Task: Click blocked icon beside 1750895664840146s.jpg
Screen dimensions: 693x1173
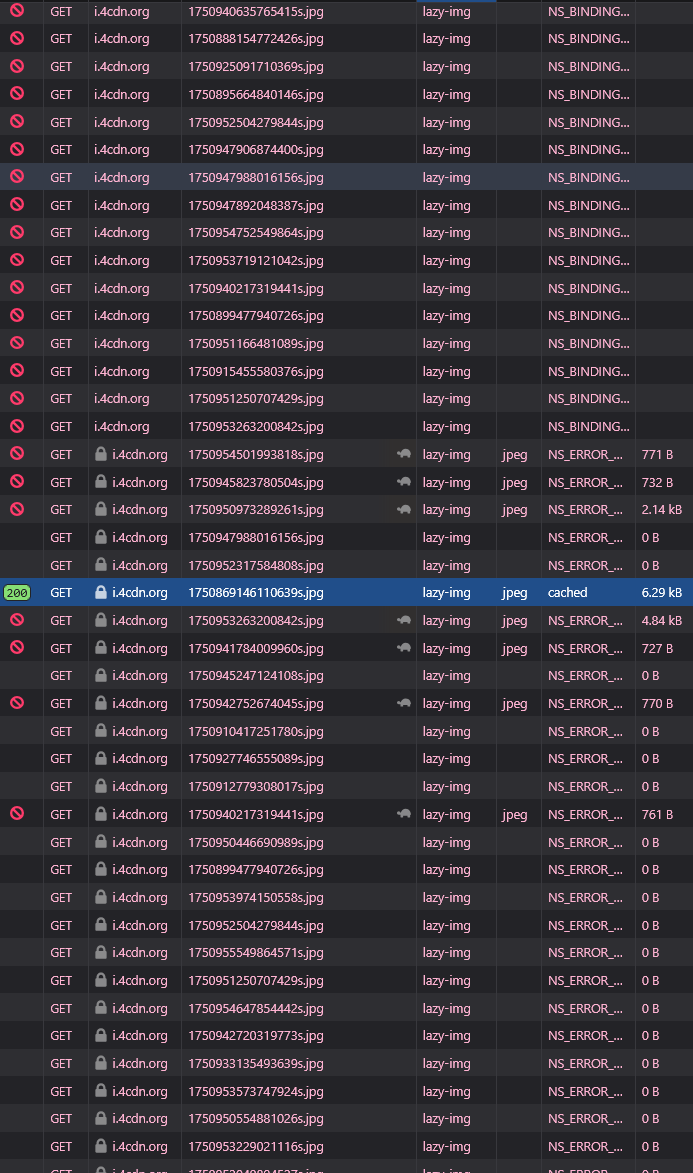Action: (x=16, y=94)
